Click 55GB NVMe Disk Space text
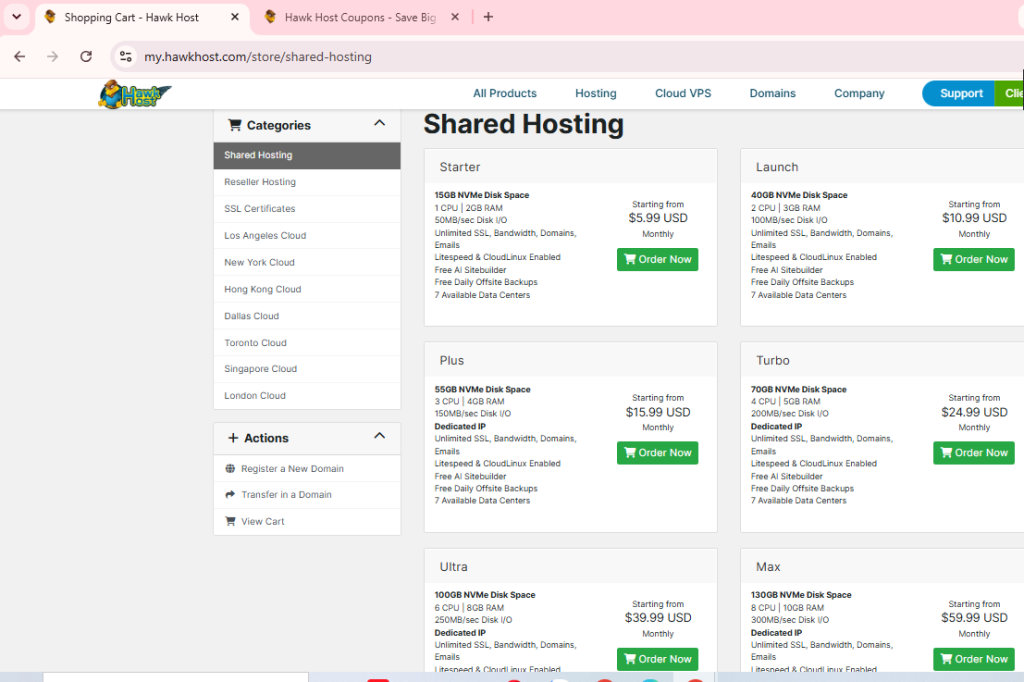Image resolution: width=1024 pixels, height=682 pixels. (x=483, y=389)
